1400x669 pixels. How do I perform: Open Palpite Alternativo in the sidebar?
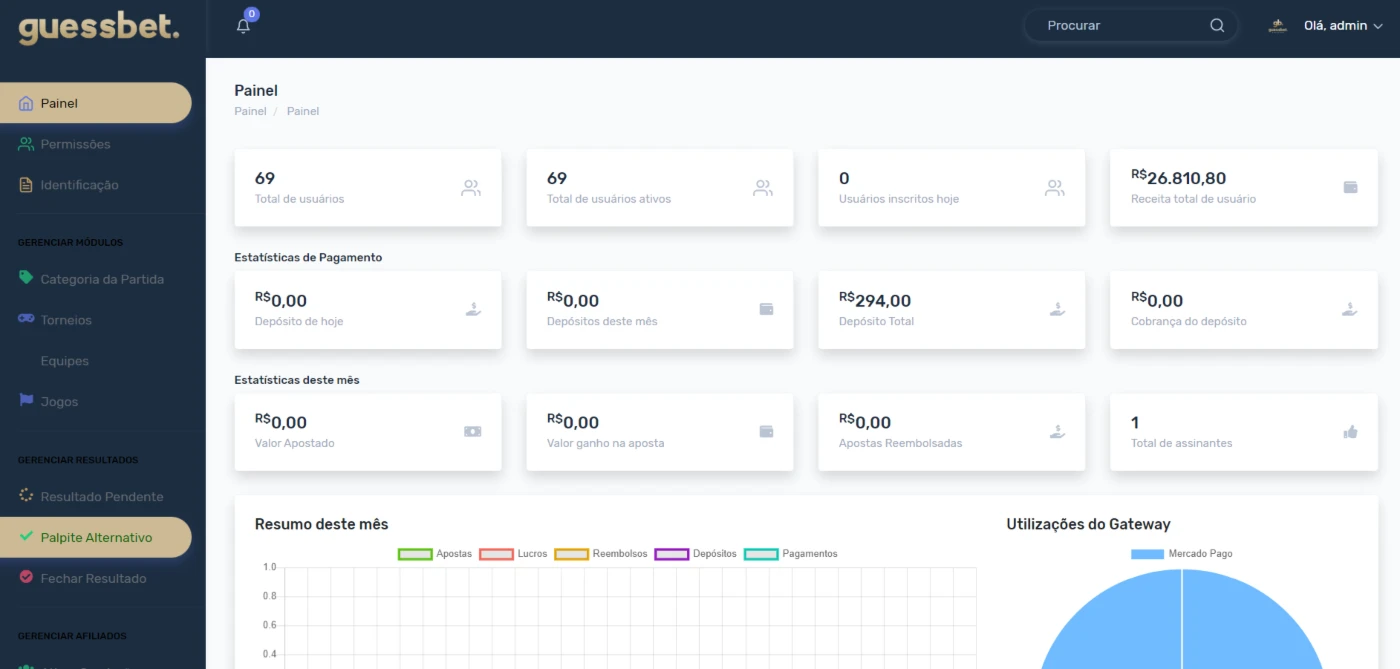96,538
